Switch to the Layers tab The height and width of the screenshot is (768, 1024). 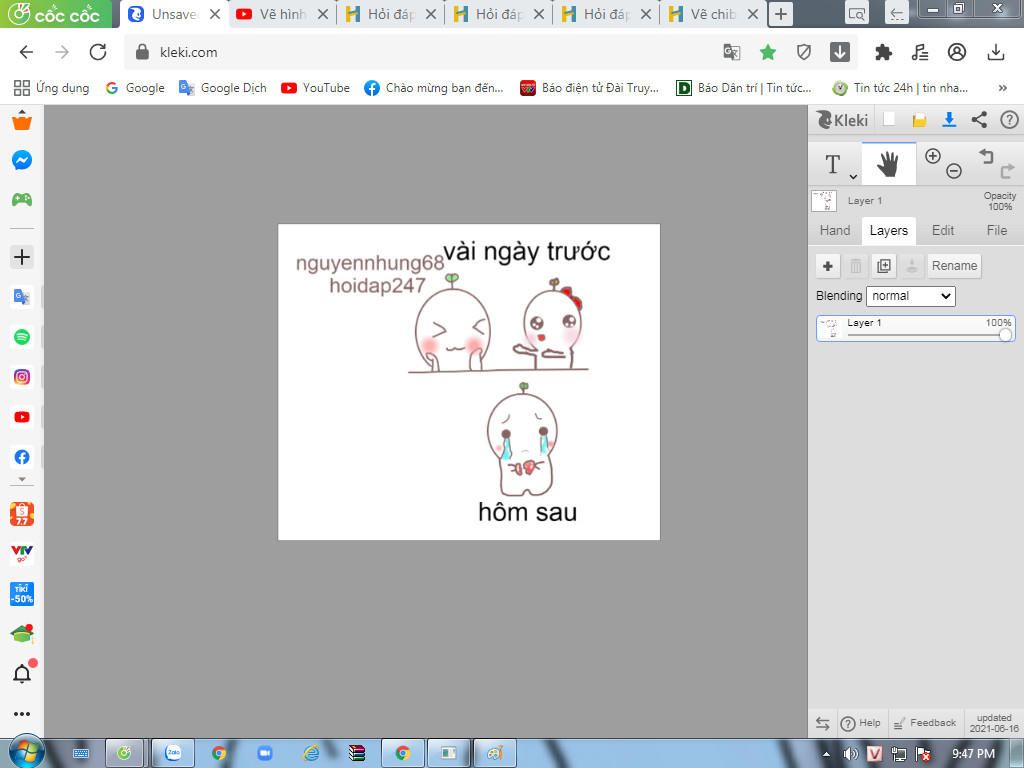(x=888, y=231)
